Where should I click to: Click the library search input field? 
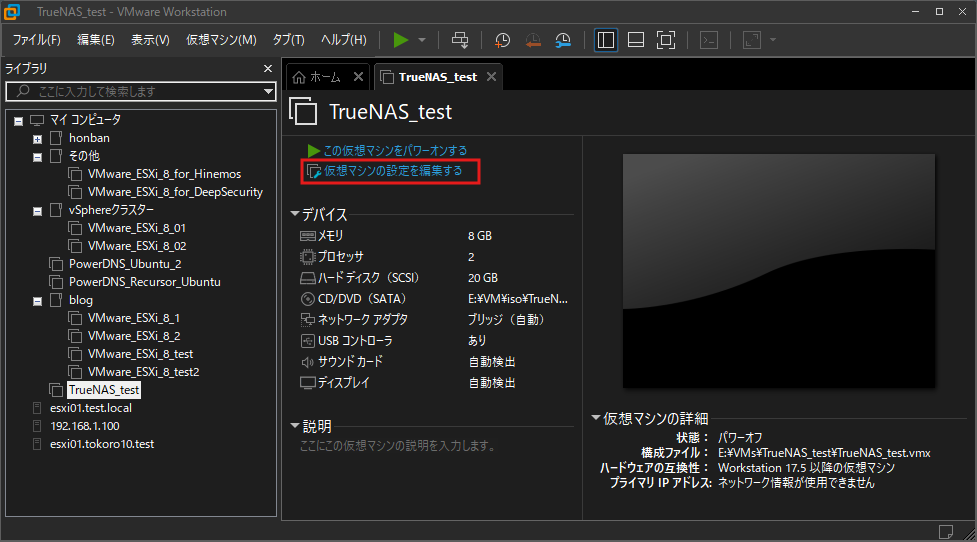(140, 92)
